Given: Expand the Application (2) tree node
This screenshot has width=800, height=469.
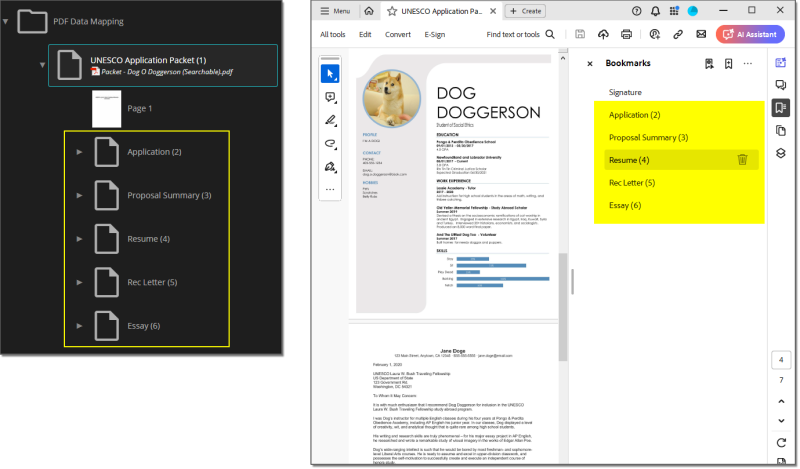Looking at the screenshot, I should [80, 152].
